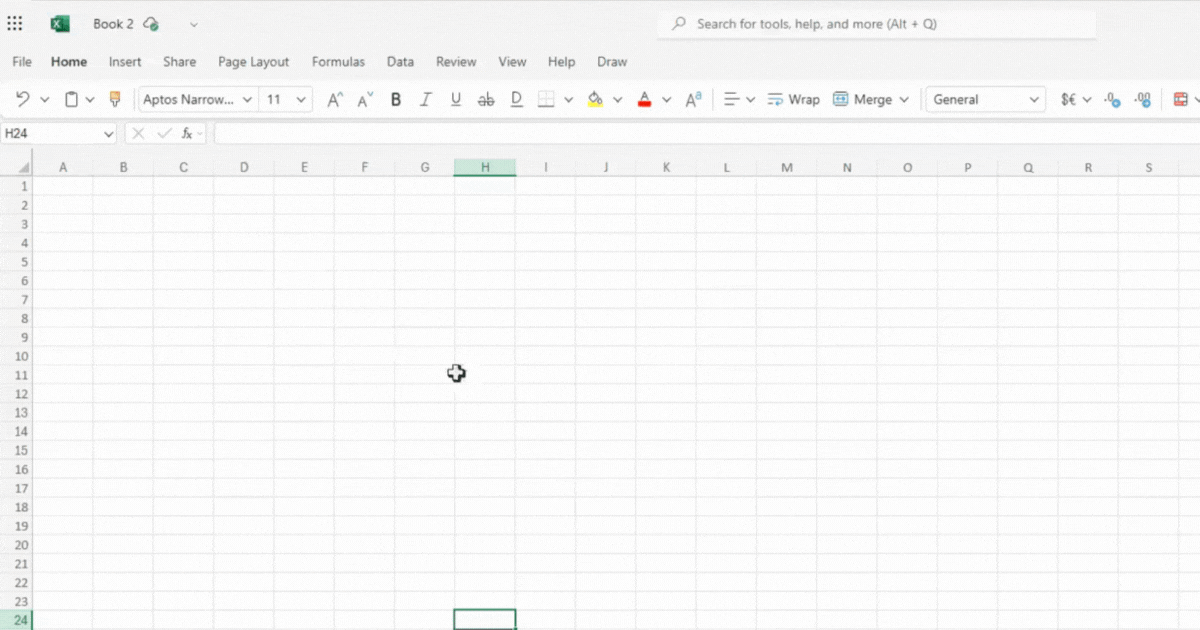This screenshot has width=1200, height=630.
Task: Open the text alignment dropdown
Action: pyautogui.click(x=739, y=99)
